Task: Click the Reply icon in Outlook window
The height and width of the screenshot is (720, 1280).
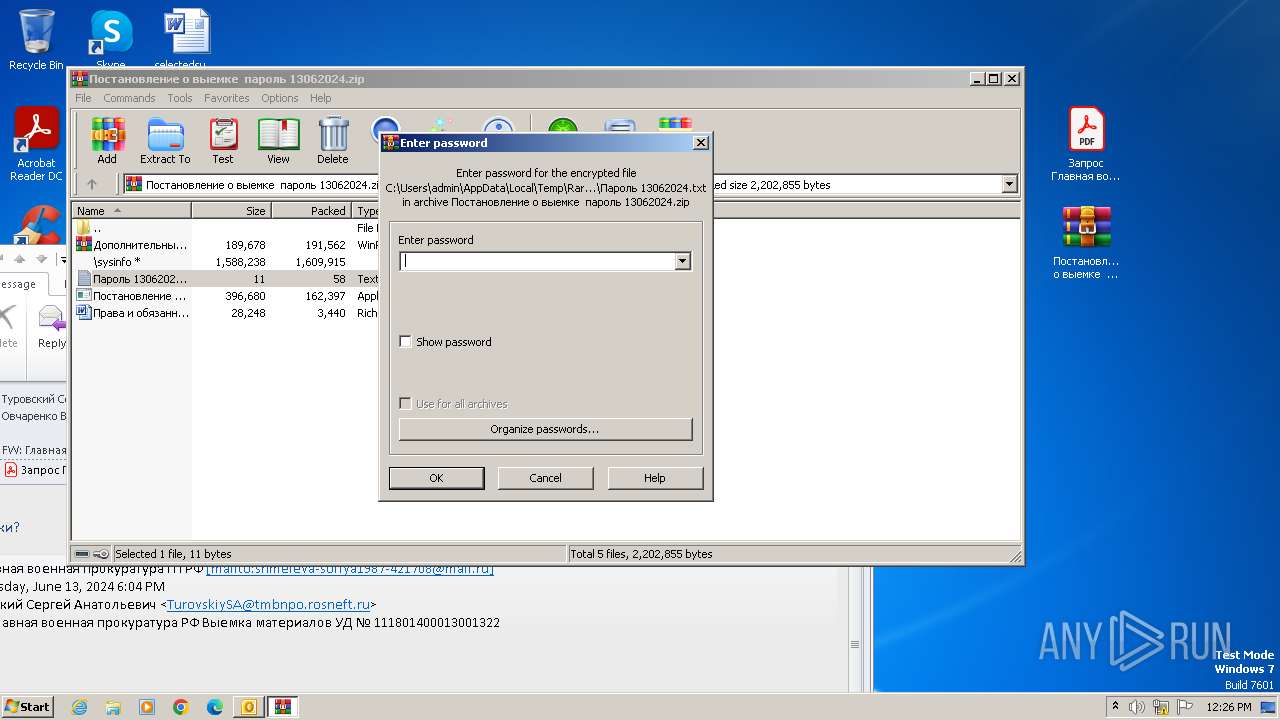Action: coord(51,328)
